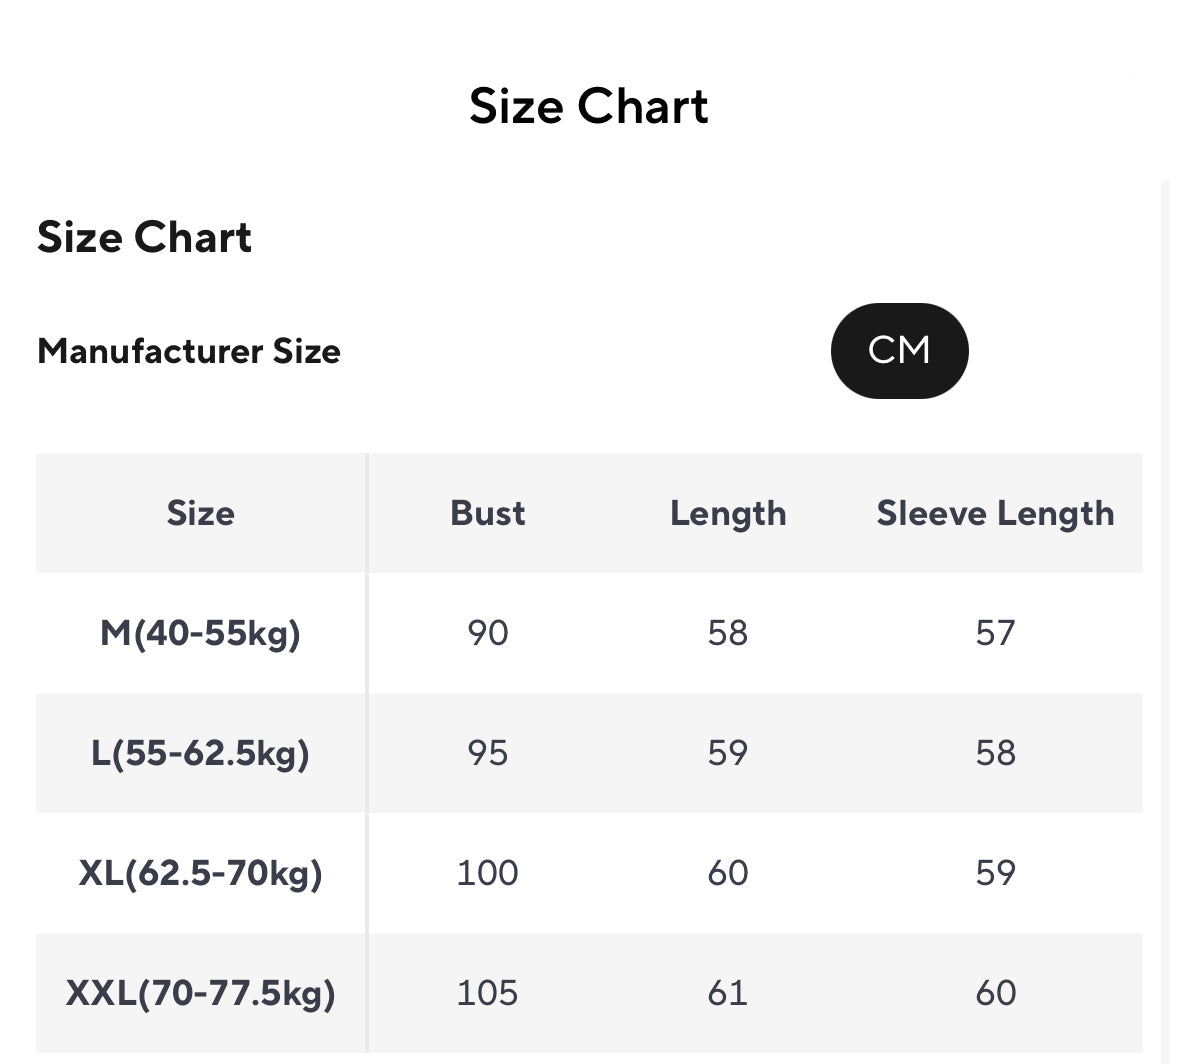Click the Sleeve Length column header
Viewport: 1179px width, 1064px height.
point(995,513)
